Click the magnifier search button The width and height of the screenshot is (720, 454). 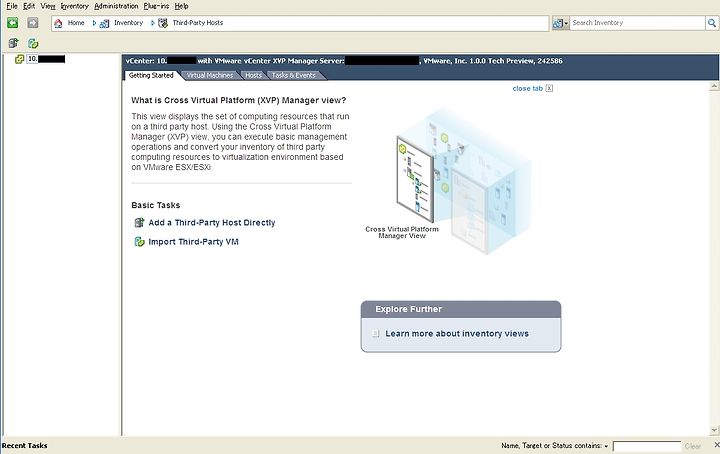click(x=711, y=22)
